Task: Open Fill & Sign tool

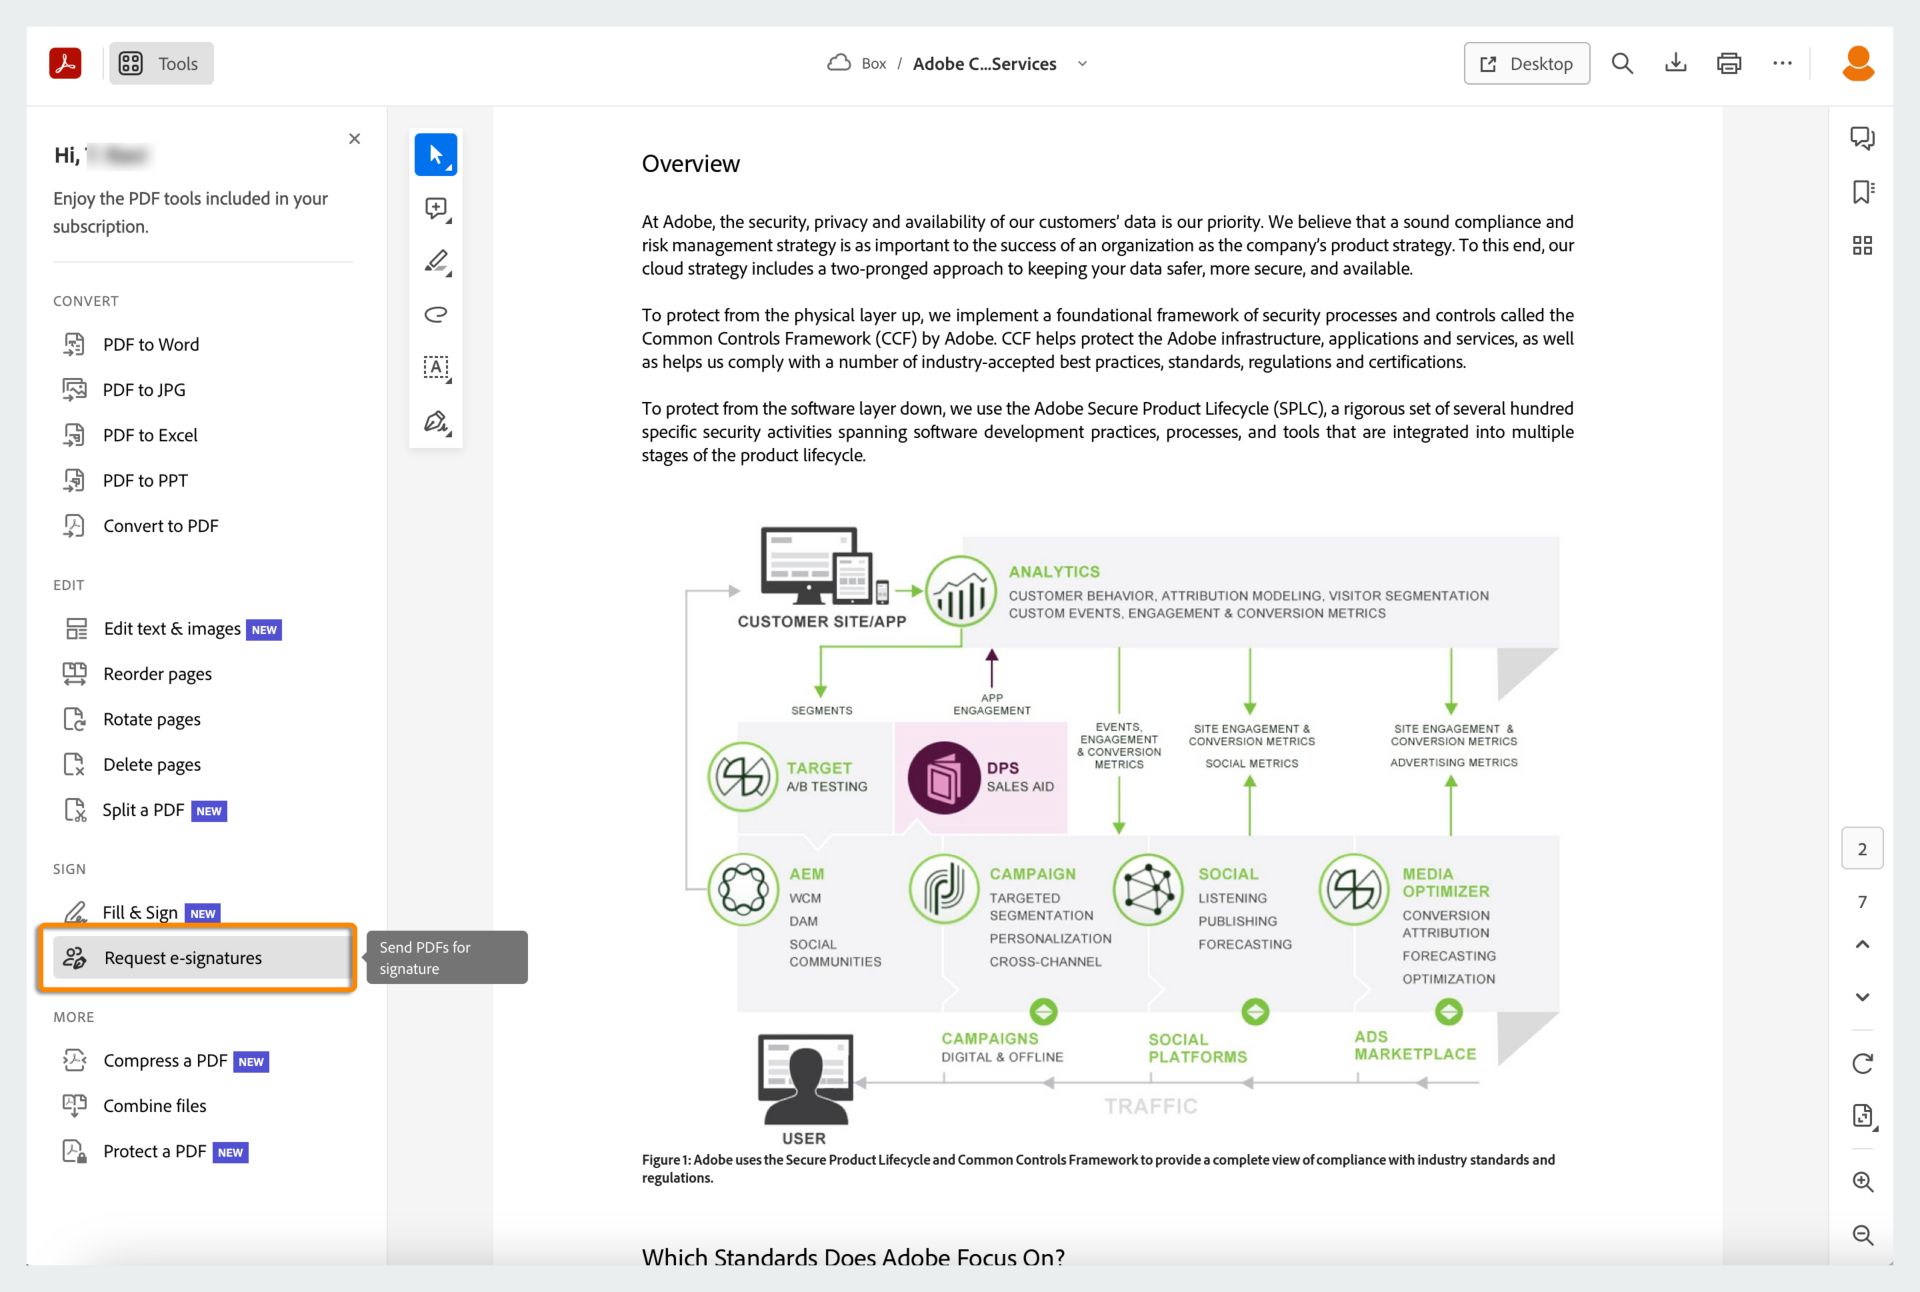Action: [138, 911]
